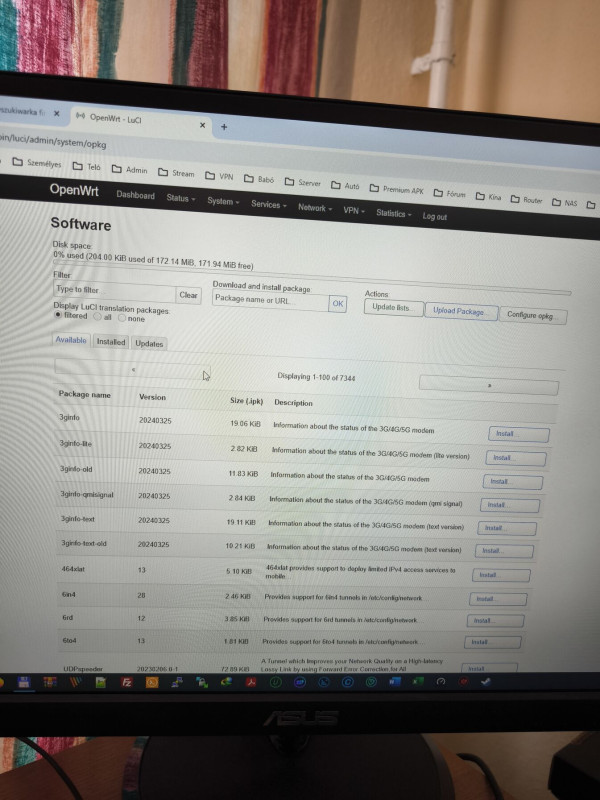Open the Stream bookmarks folder
The image size is (600, 800).
point(176,173)
